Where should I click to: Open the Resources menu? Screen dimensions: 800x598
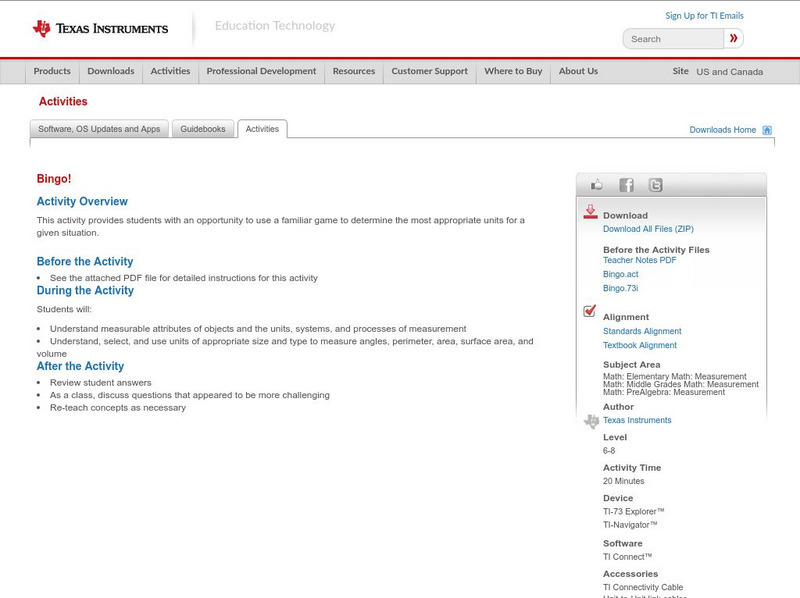pyautogui.click(x=354, y=71)
